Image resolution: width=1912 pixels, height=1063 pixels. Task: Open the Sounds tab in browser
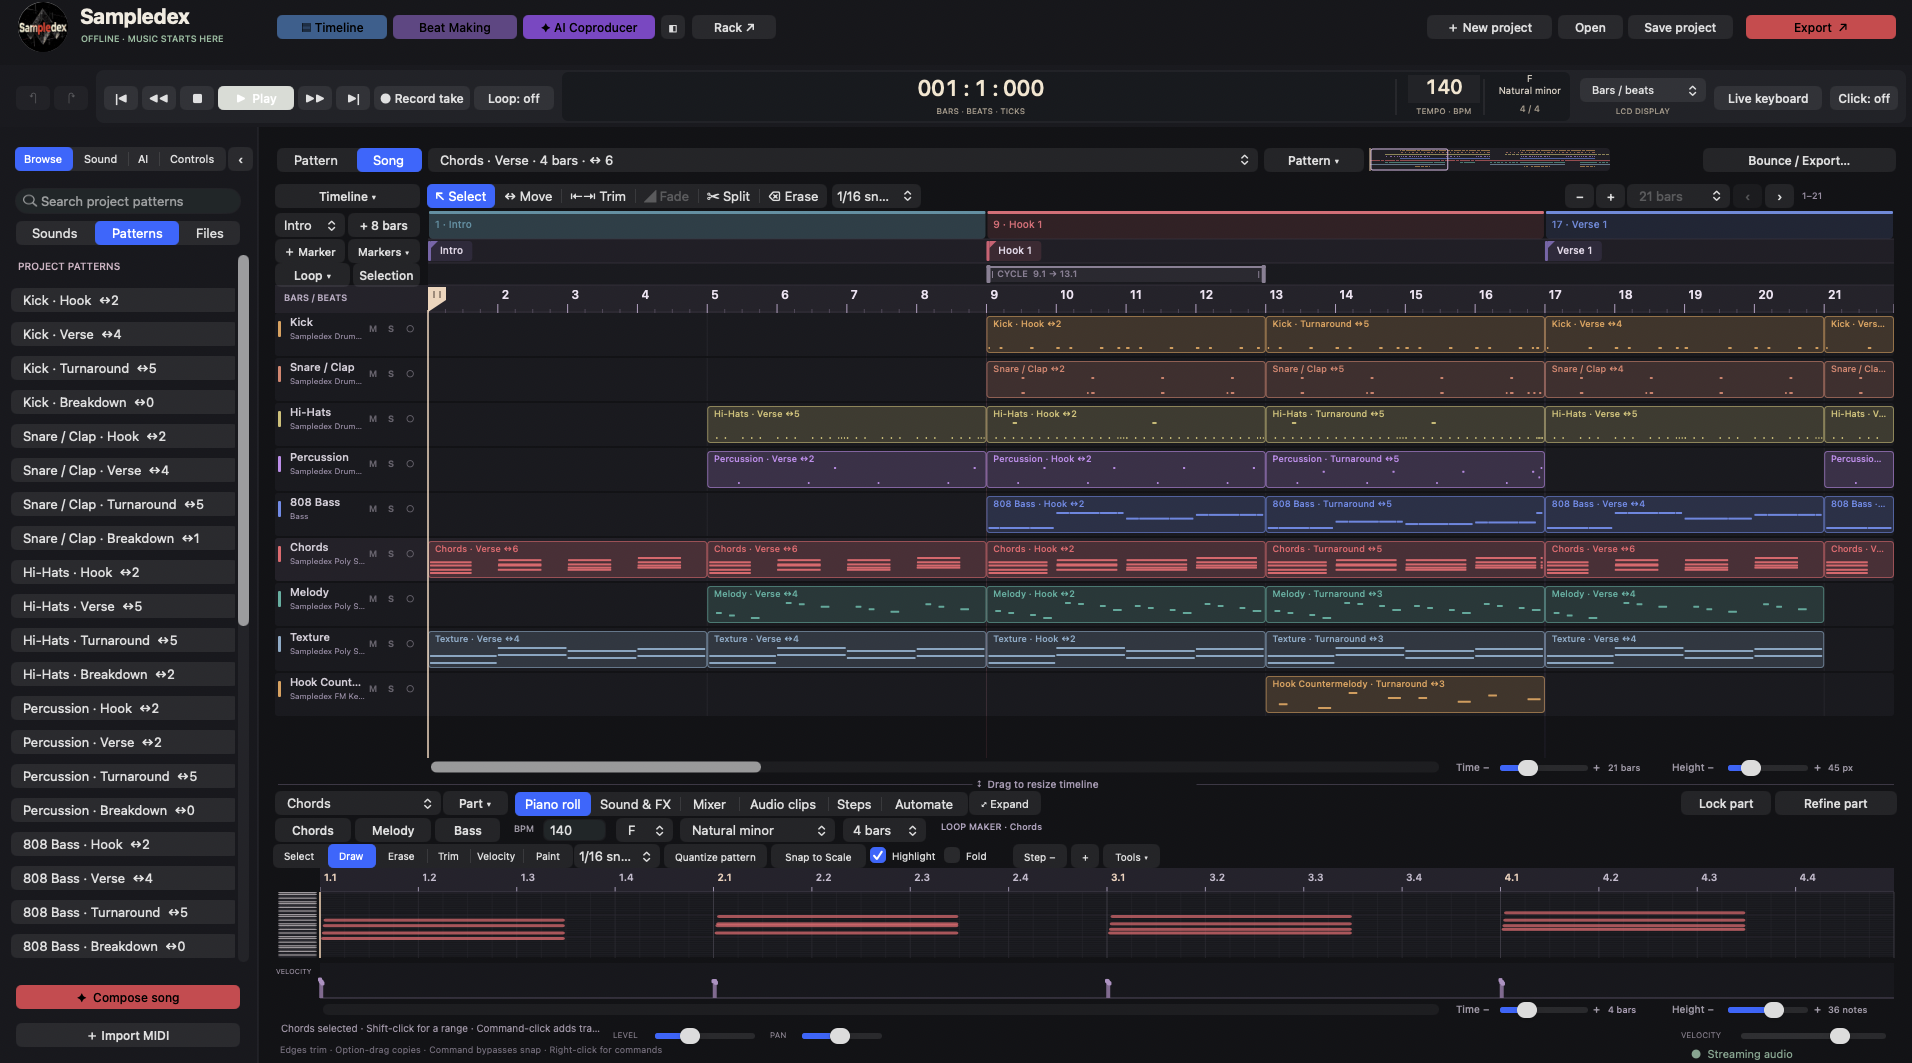(55, 233)
